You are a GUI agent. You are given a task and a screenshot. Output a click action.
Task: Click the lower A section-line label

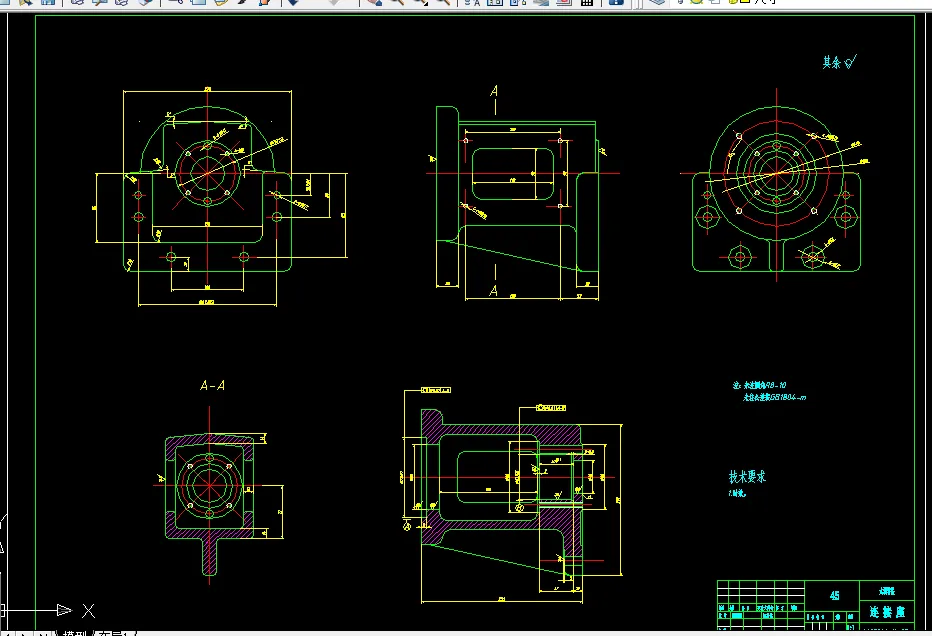click(493, 291)
